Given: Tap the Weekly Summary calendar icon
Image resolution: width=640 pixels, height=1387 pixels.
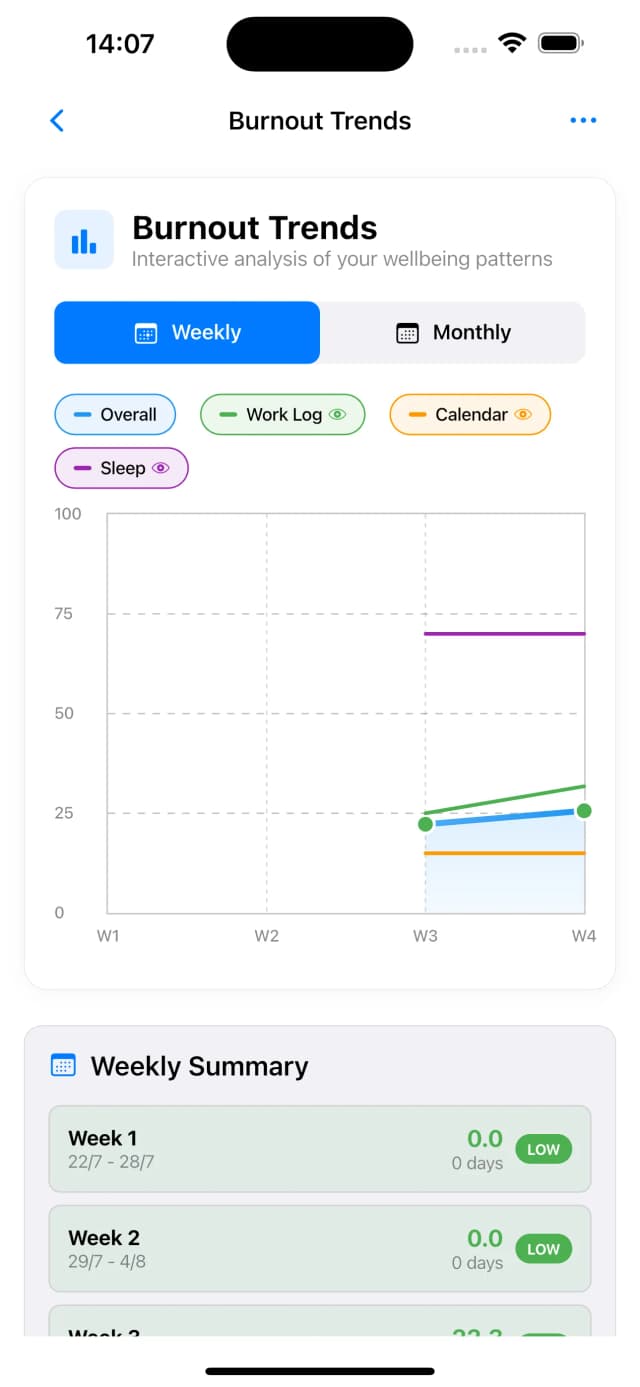Looking at the screenshot, I should [x=63, y=1066].
